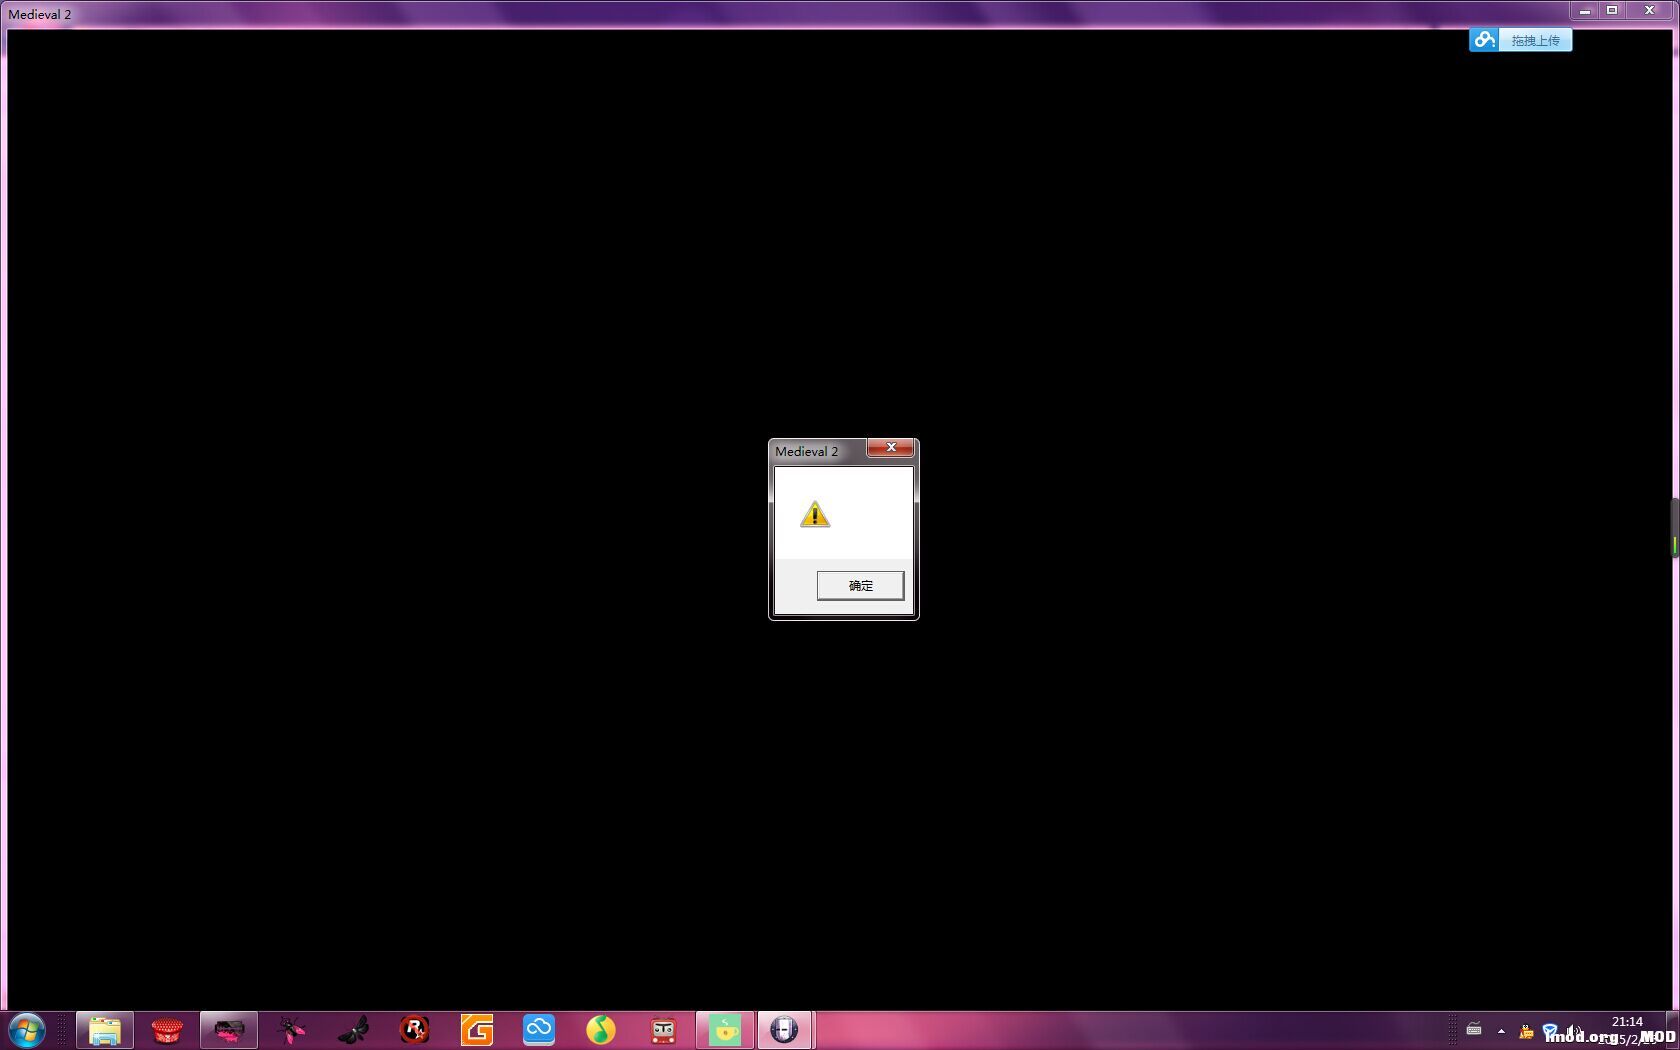Screen dimensions: 1680x1050
Task: Switch to the Medieval 2 helmet taskbar icon
Action: (x=785, y=1030)
